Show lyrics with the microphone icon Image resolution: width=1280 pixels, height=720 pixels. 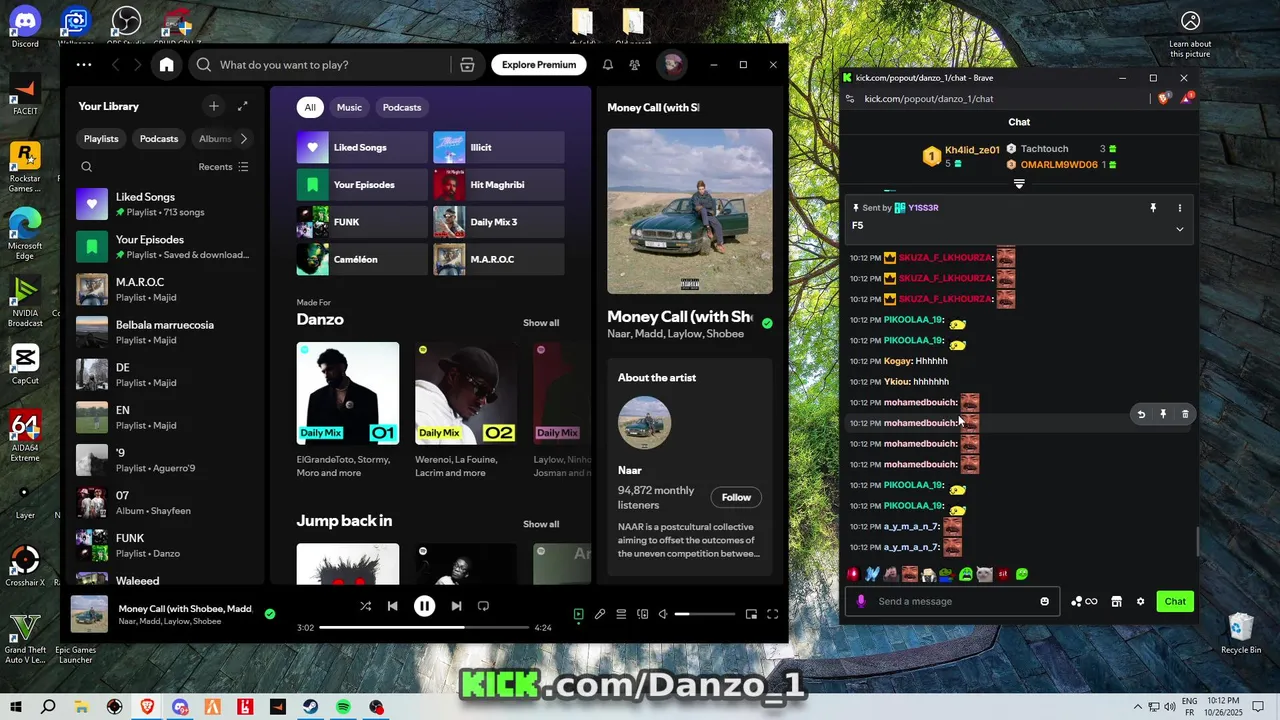click(600, 614)
